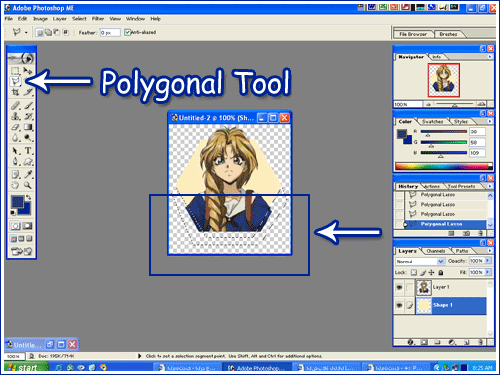The image size is (500, 375).
Task: Select the Gradient tool
Action: point(28,127)
